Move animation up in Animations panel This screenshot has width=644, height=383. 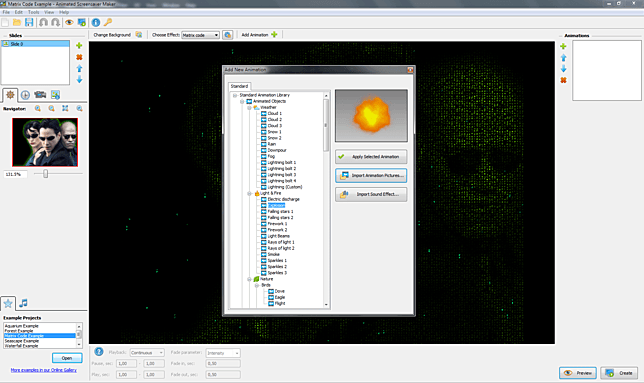pos(564,58)
